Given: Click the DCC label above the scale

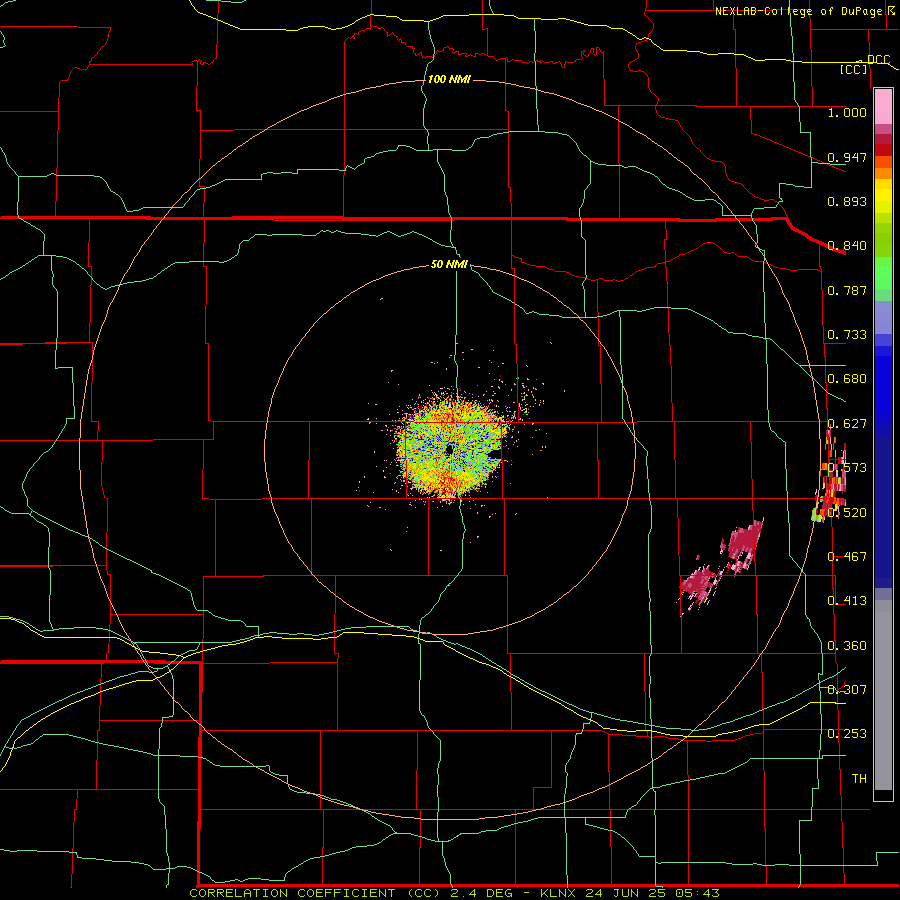Looking at the screenshot, I should [x=878, y=59].
